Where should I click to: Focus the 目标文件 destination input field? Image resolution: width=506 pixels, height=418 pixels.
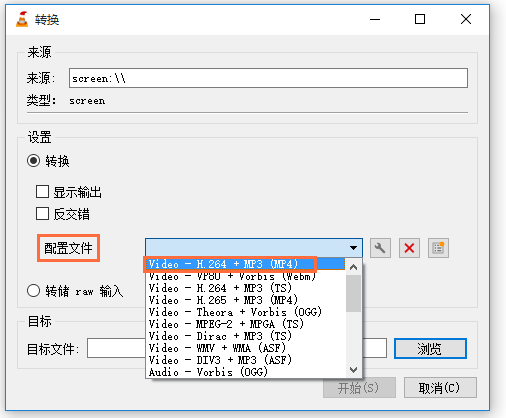pyautogui.click(x=237, y=348)
